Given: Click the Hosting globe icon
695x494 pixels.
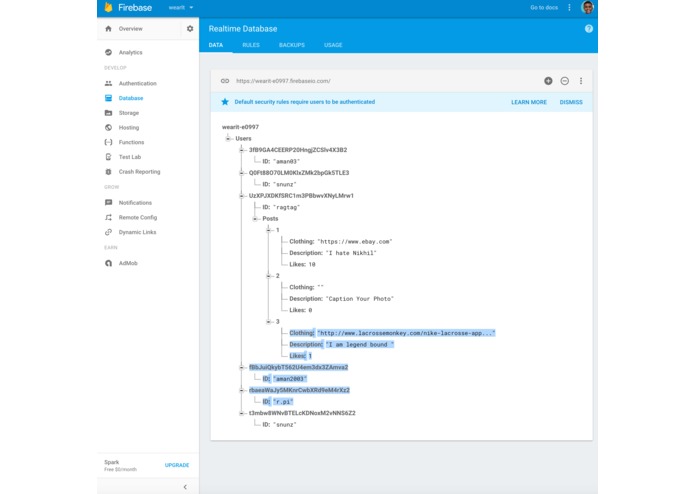Looking at the screenshot, I should (x=108, y=128).
